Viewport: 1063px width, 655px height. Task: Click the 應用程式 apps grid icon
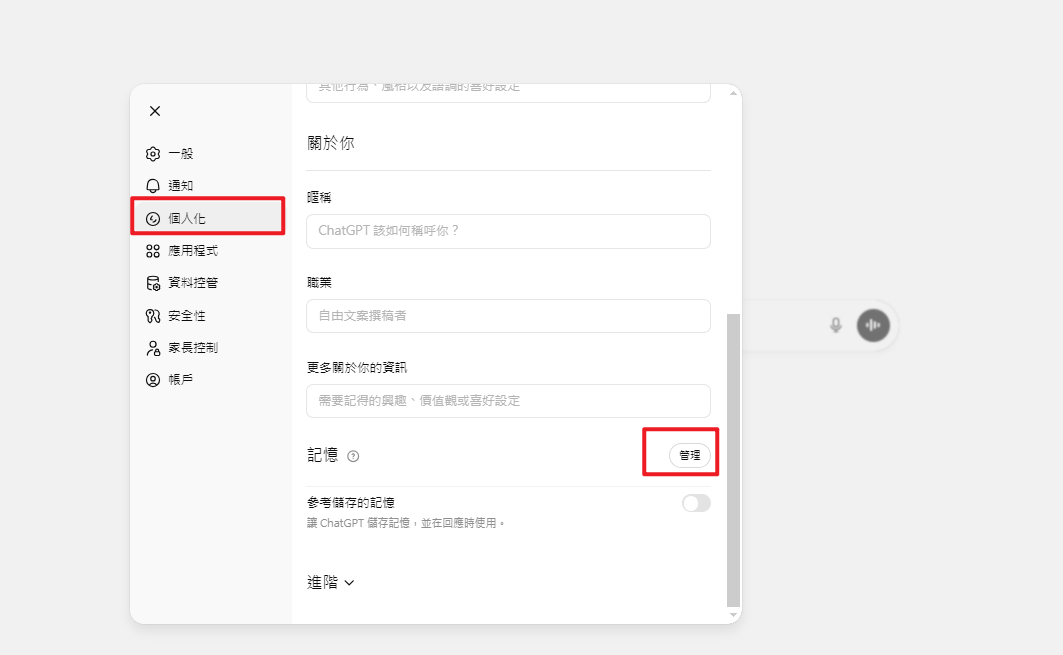[x=153, y=251]
